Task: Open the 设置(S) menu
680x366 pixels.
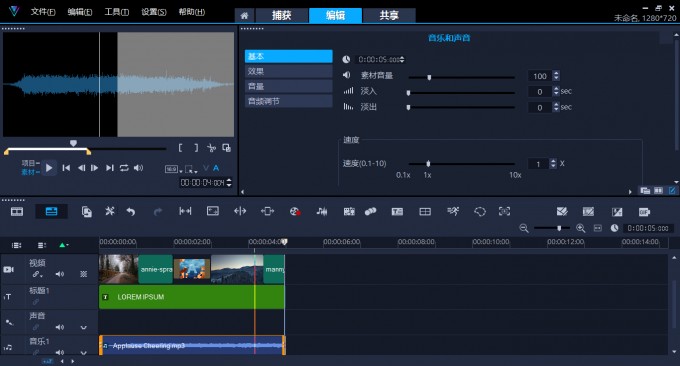Action: pos(154,12)
